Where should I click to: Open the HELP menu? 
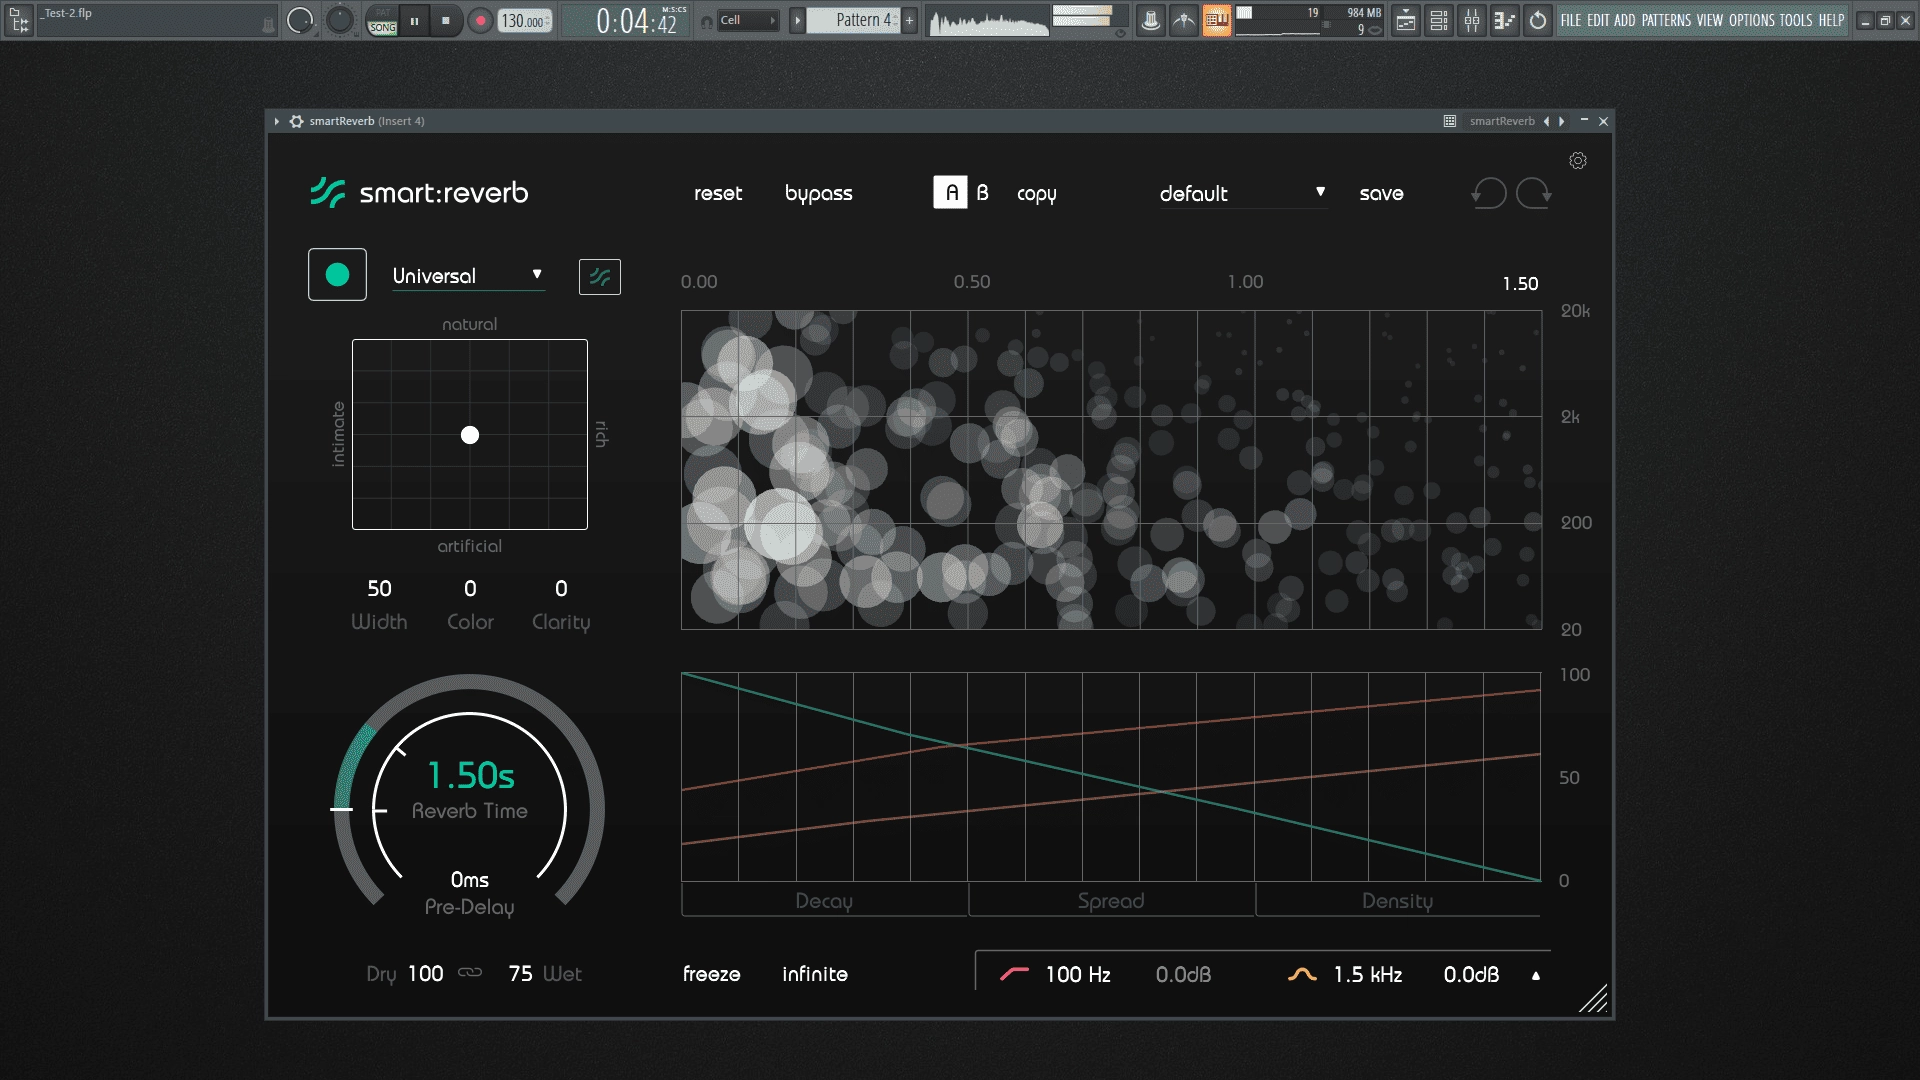1831,20
